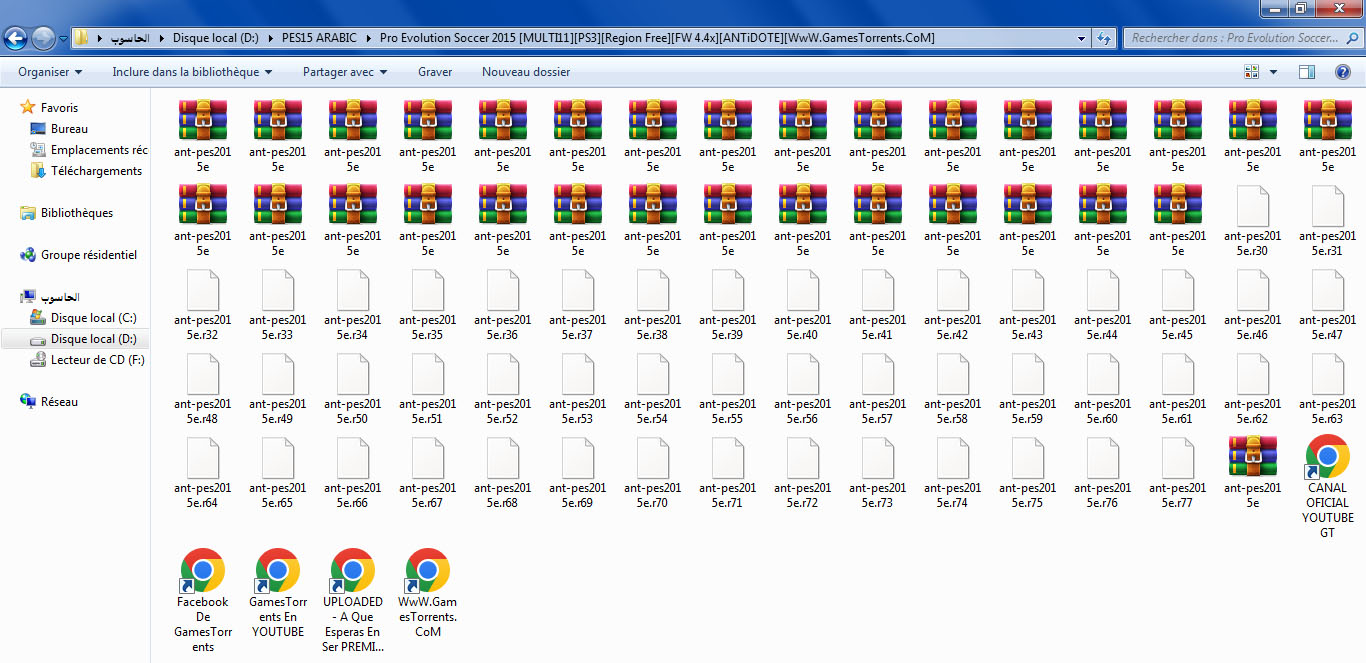The width and height of the screenshot is (1366, 663).
Task: Click the back navigation arrow
Action: (16, 39)
